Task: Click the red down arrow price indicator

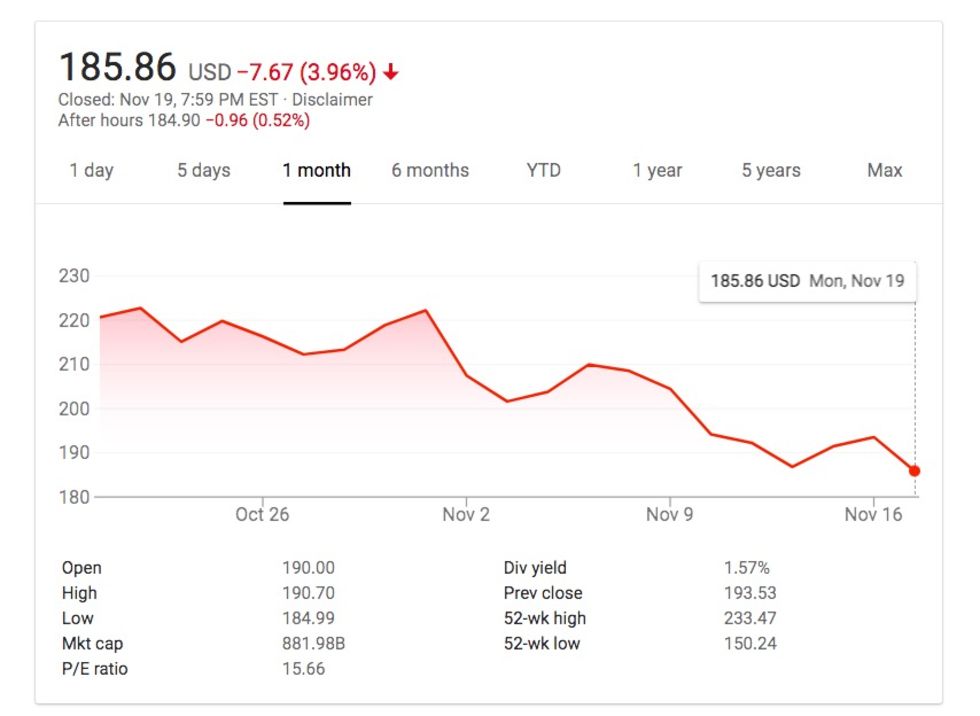Action: tap(391, 72)
